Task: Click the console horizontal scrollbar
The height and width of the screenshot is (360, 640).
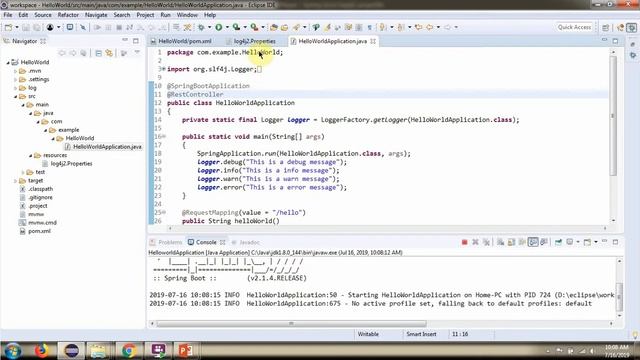Action: (291, 324)
